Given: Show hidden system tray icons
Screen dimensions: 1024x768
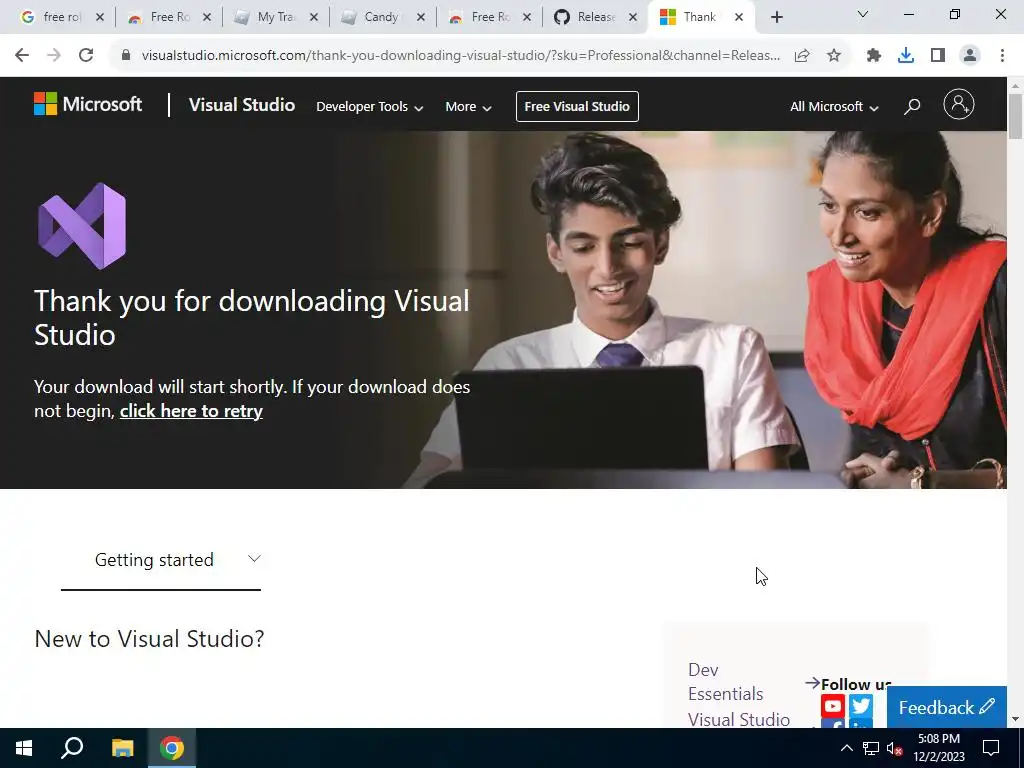Looking at the screenshot, I should click(x=846, y=748).
